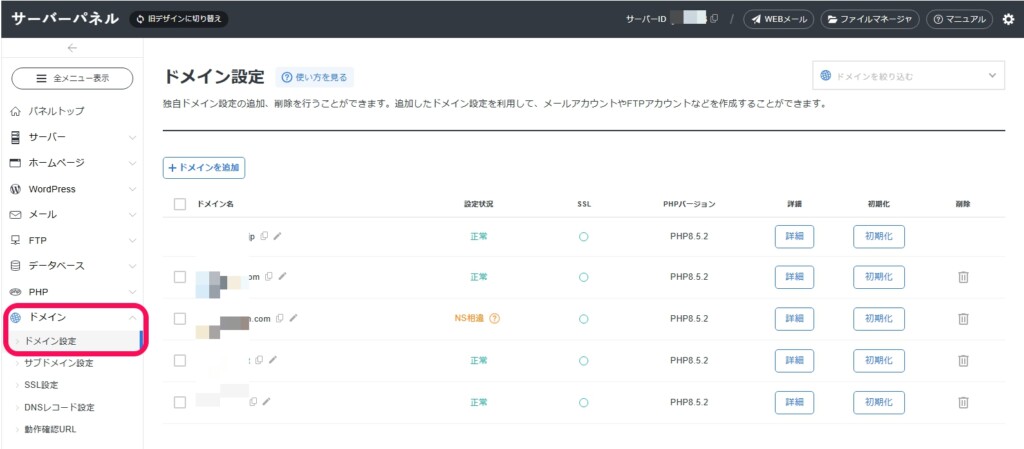Expand the メール sidebar section
This screenshot has width=1024, height=449.
click(x=72, y=214)
